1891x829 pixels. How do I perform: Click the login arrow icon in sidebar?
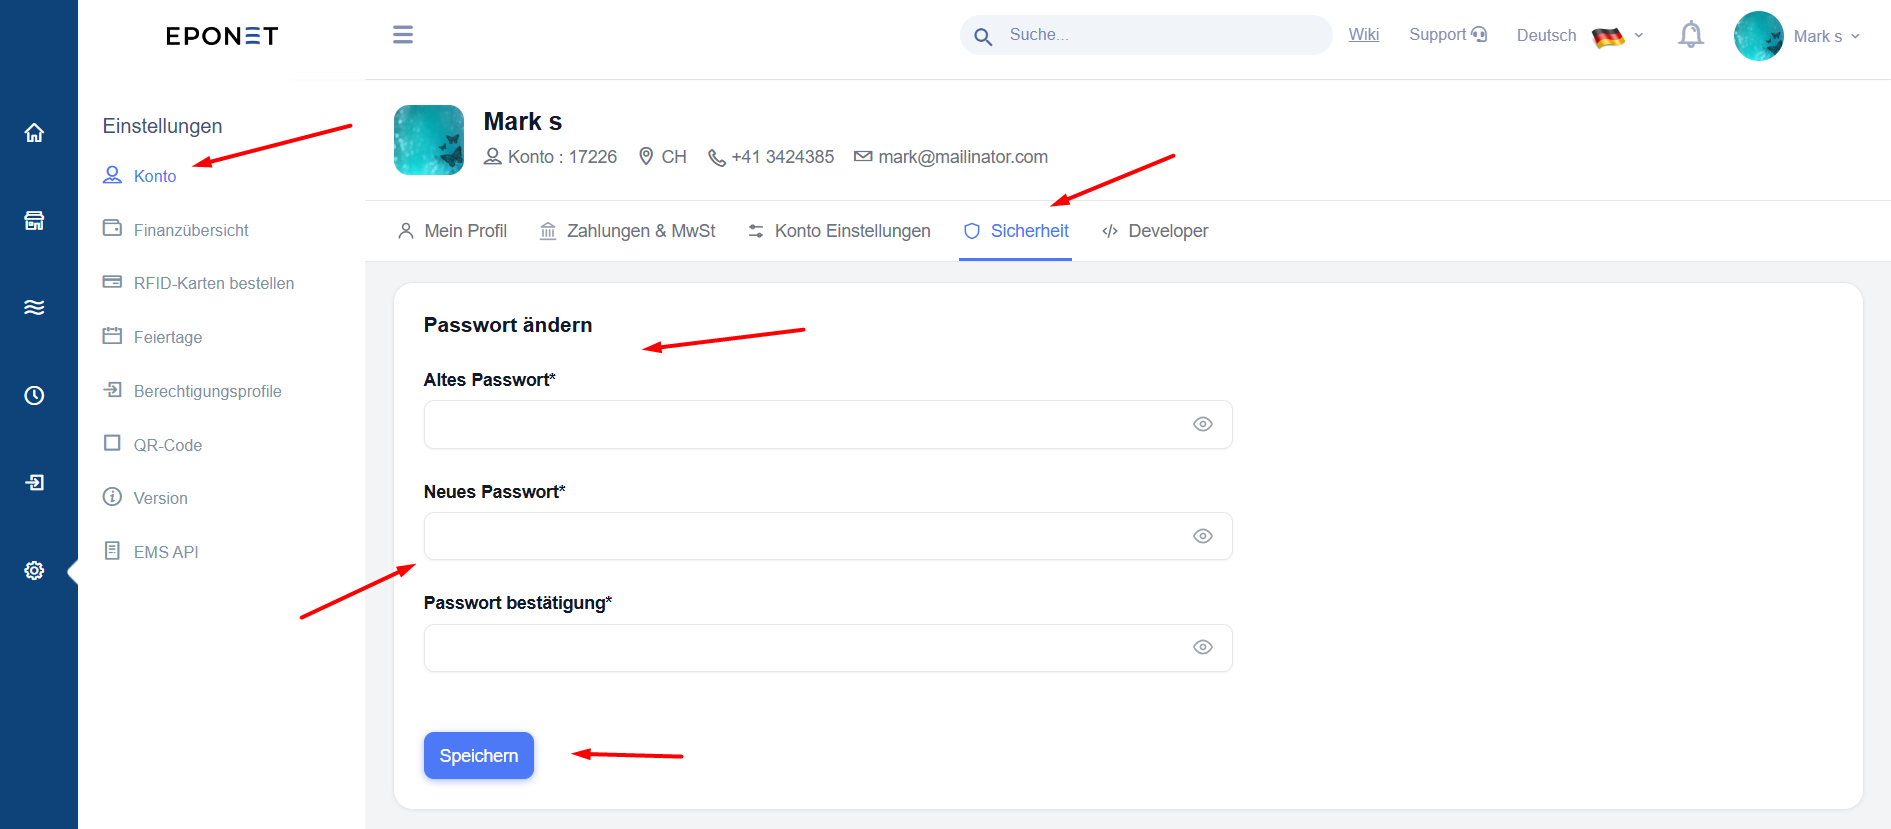[34, 482]
